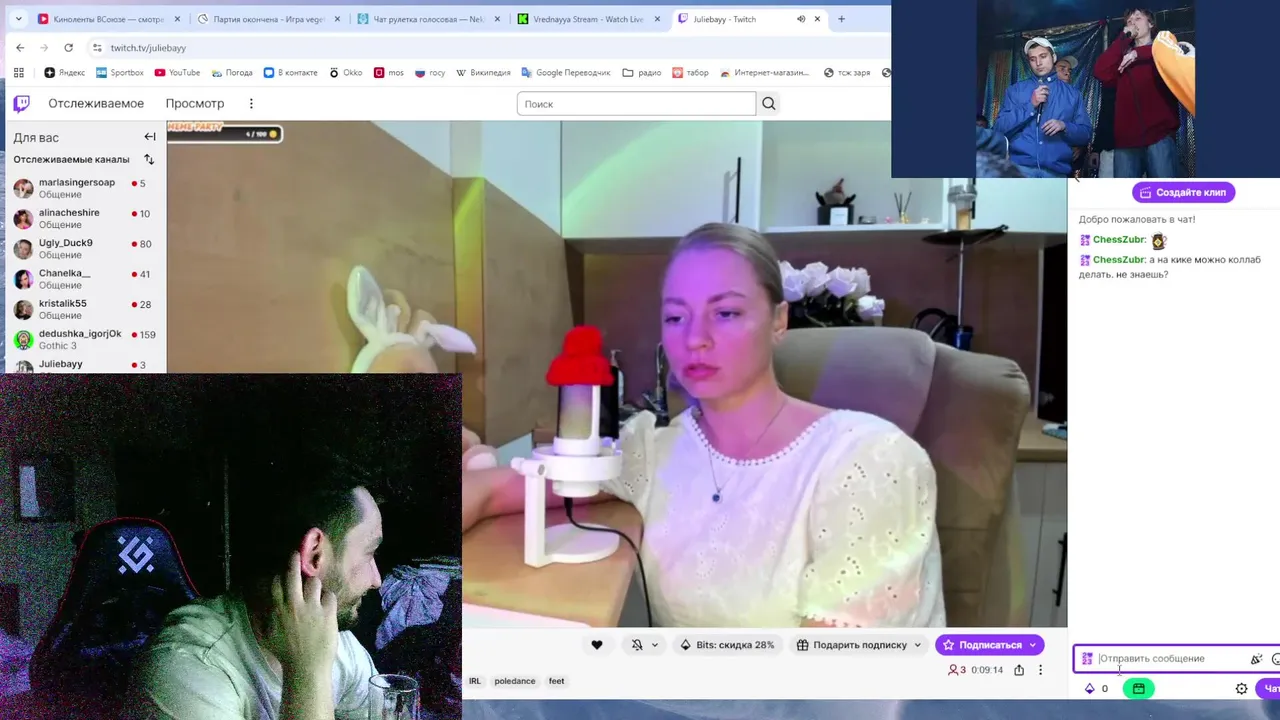Expand the Подписаться dropdown chevron

click(1033, 645)
